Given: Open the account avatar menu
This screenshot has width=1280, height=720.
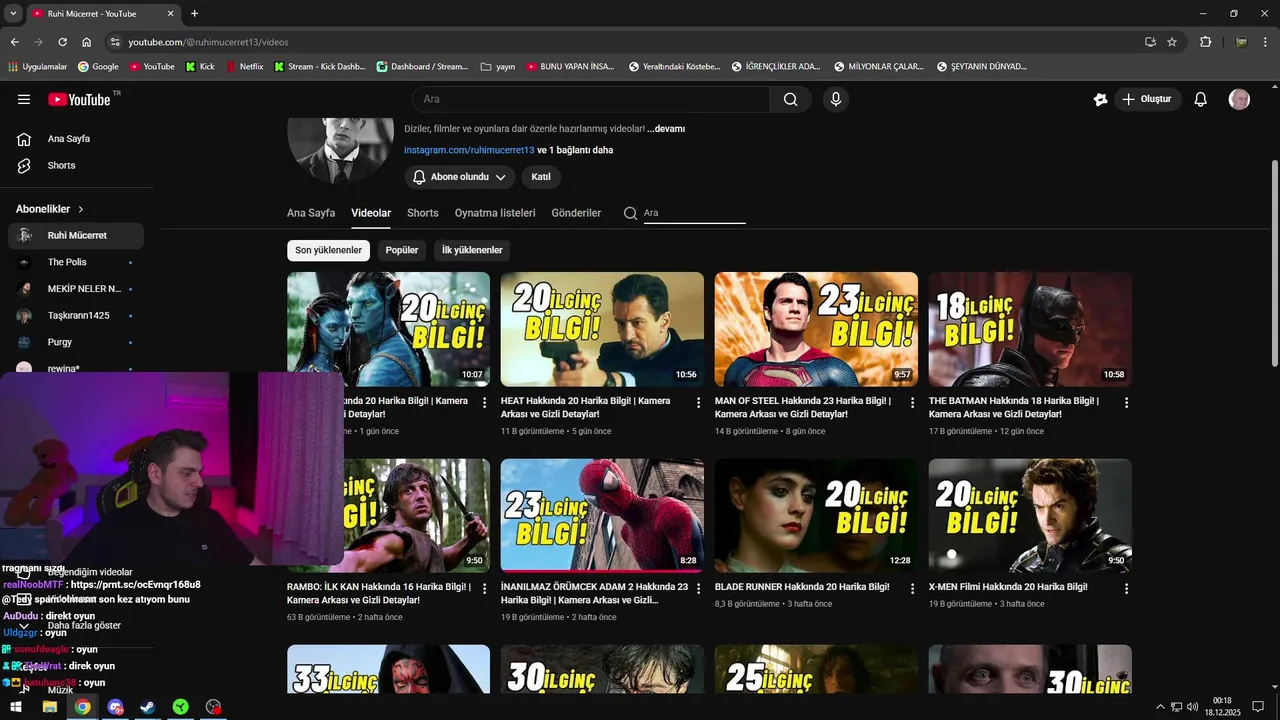Looking at the screenshot, I should point(1239,99).
